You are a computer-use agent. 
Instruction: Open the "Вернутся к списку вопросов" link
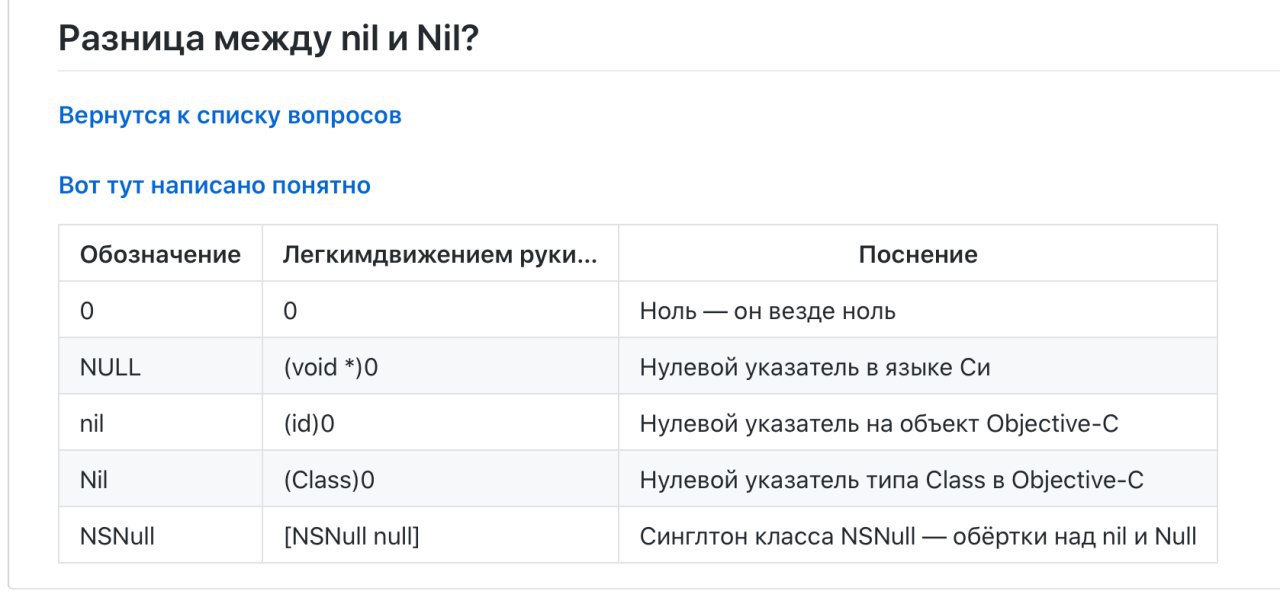[230, 115]
